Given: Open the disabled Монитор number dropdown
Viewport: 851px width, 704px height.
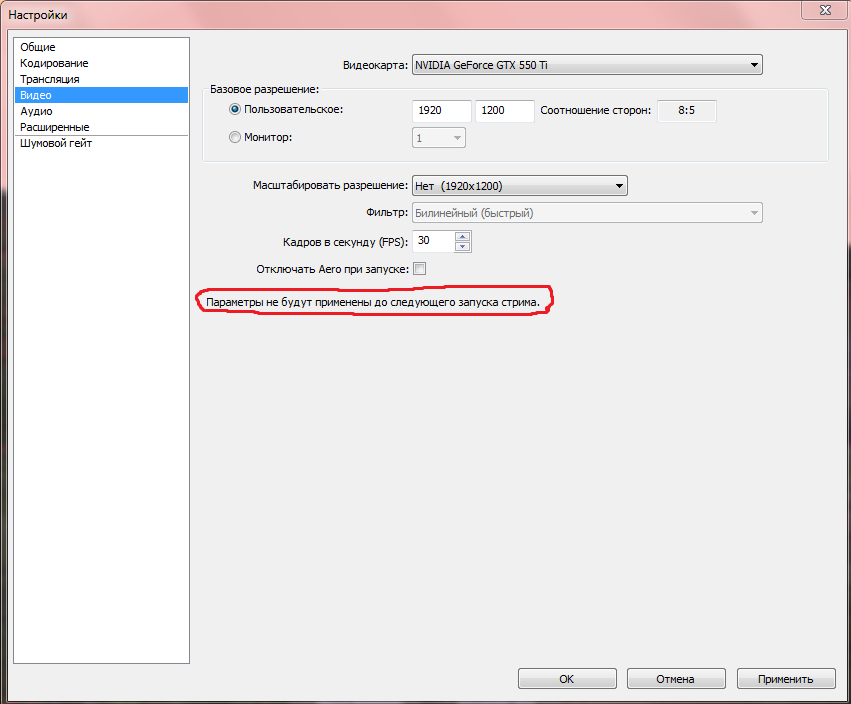Looking at the screenshot, I should click(x=439, y=138).
